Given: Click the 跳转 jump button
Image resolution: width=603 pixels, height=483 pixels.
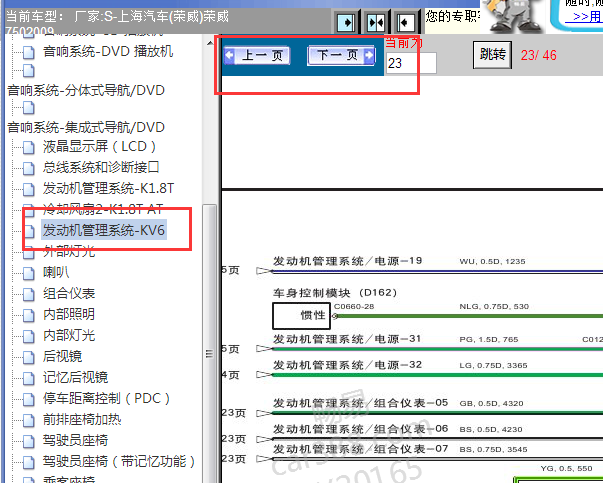Looking at the screenshot, I should pos(492,55).
